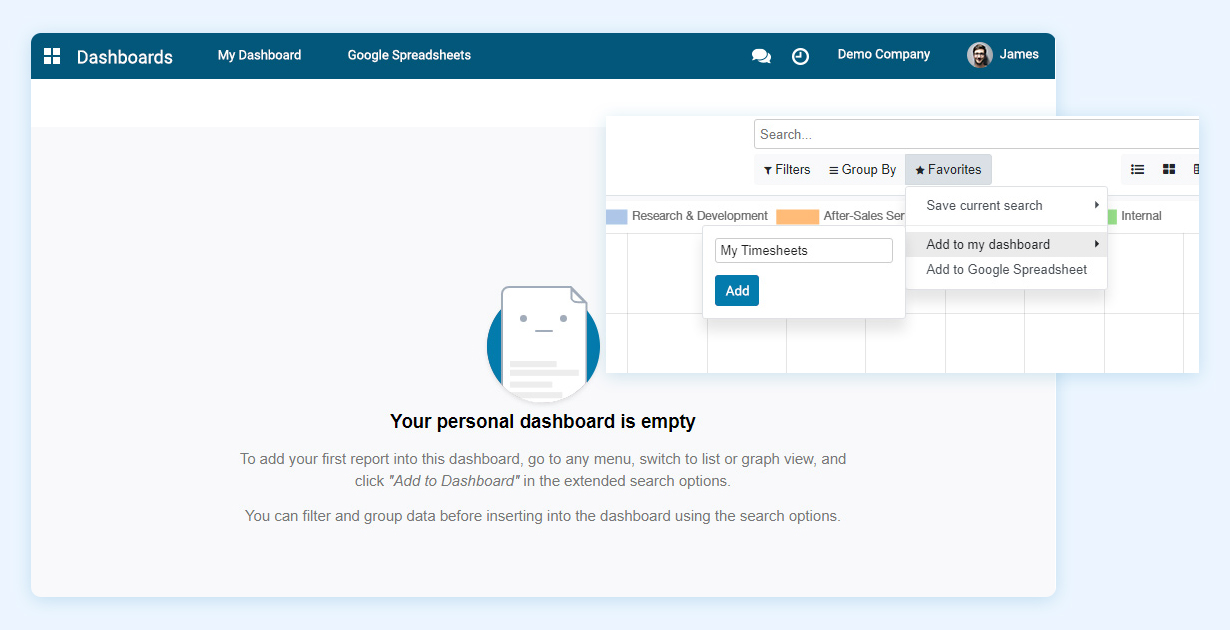
Task: Switch to list view
Action: click(1137, 169)
